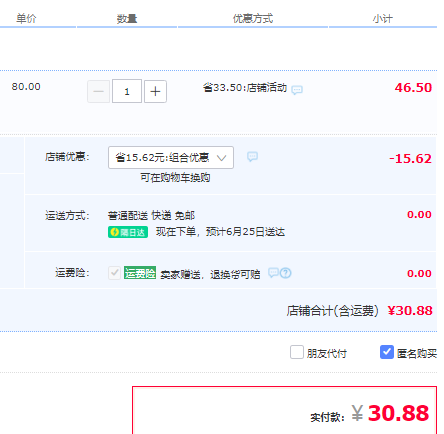Click the quantity input field
The height and width of the screenshot is (434, 444).
(127, 91)
